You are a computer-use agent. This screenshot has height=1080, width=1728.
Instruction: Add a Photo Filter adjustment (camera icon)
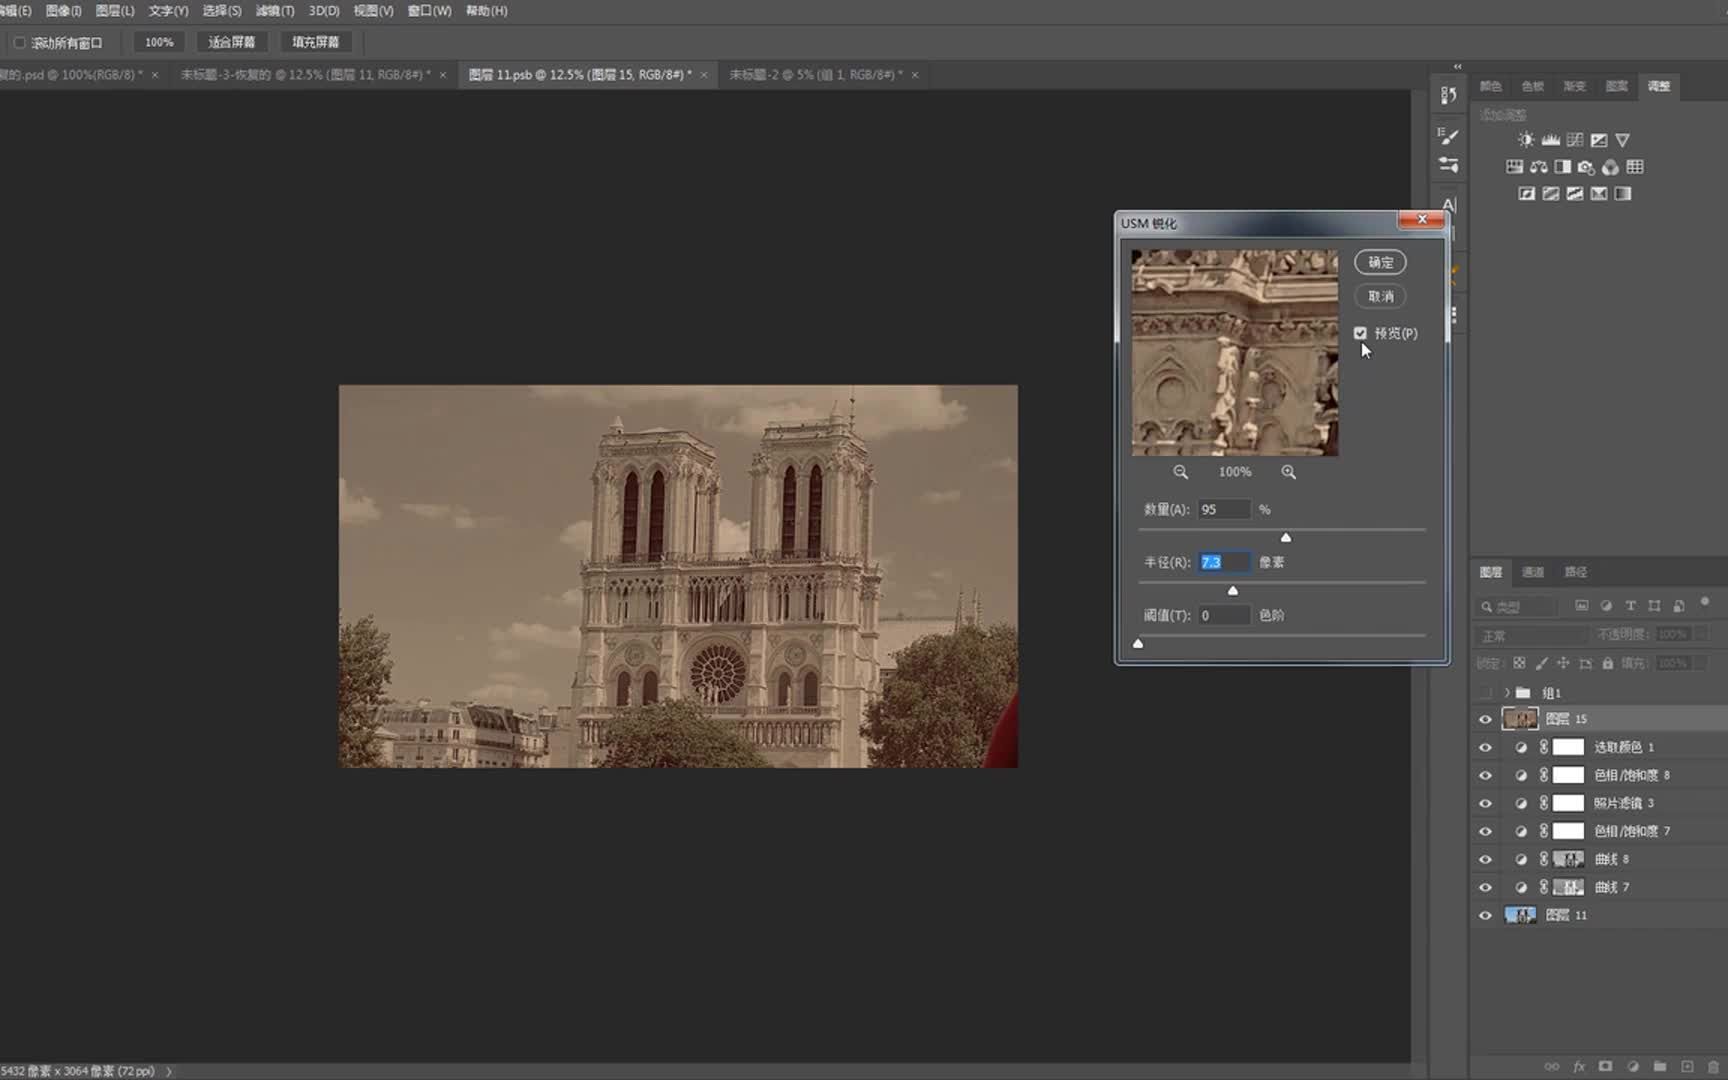[x=1586, y=167]
